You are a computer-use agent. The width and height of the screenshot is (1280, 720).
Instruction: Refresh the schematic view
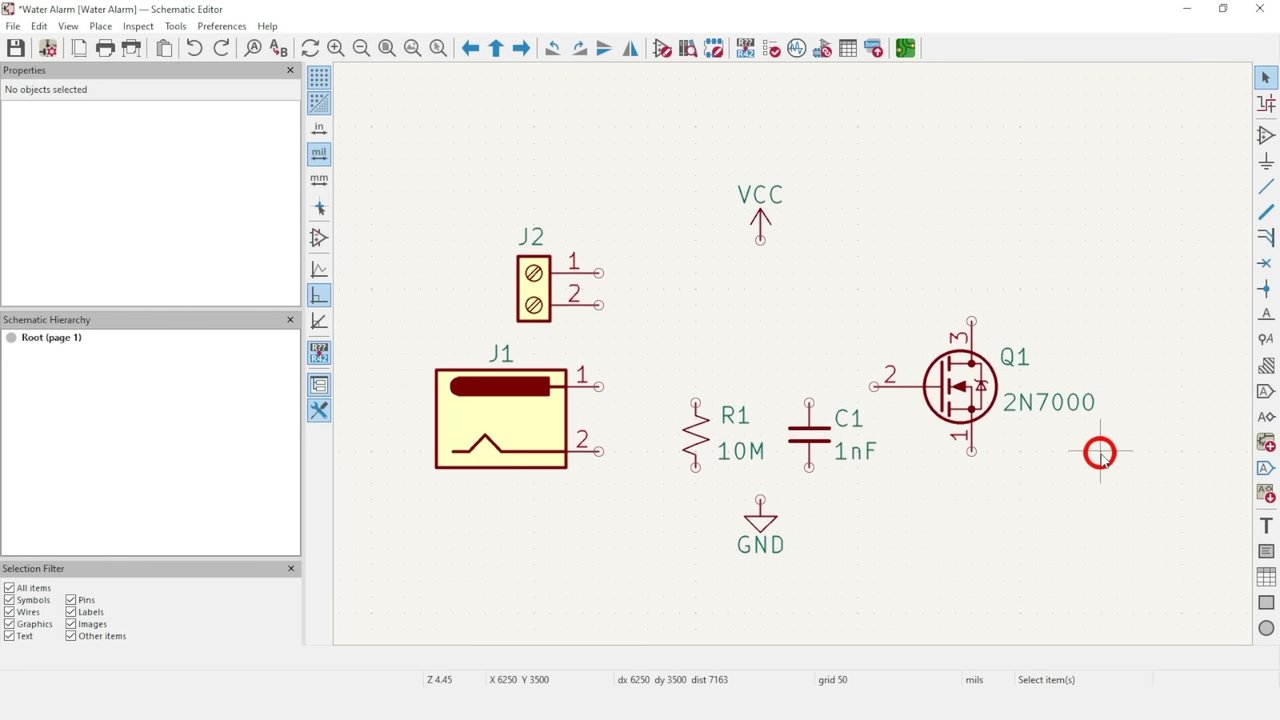(x=310, y=48)
